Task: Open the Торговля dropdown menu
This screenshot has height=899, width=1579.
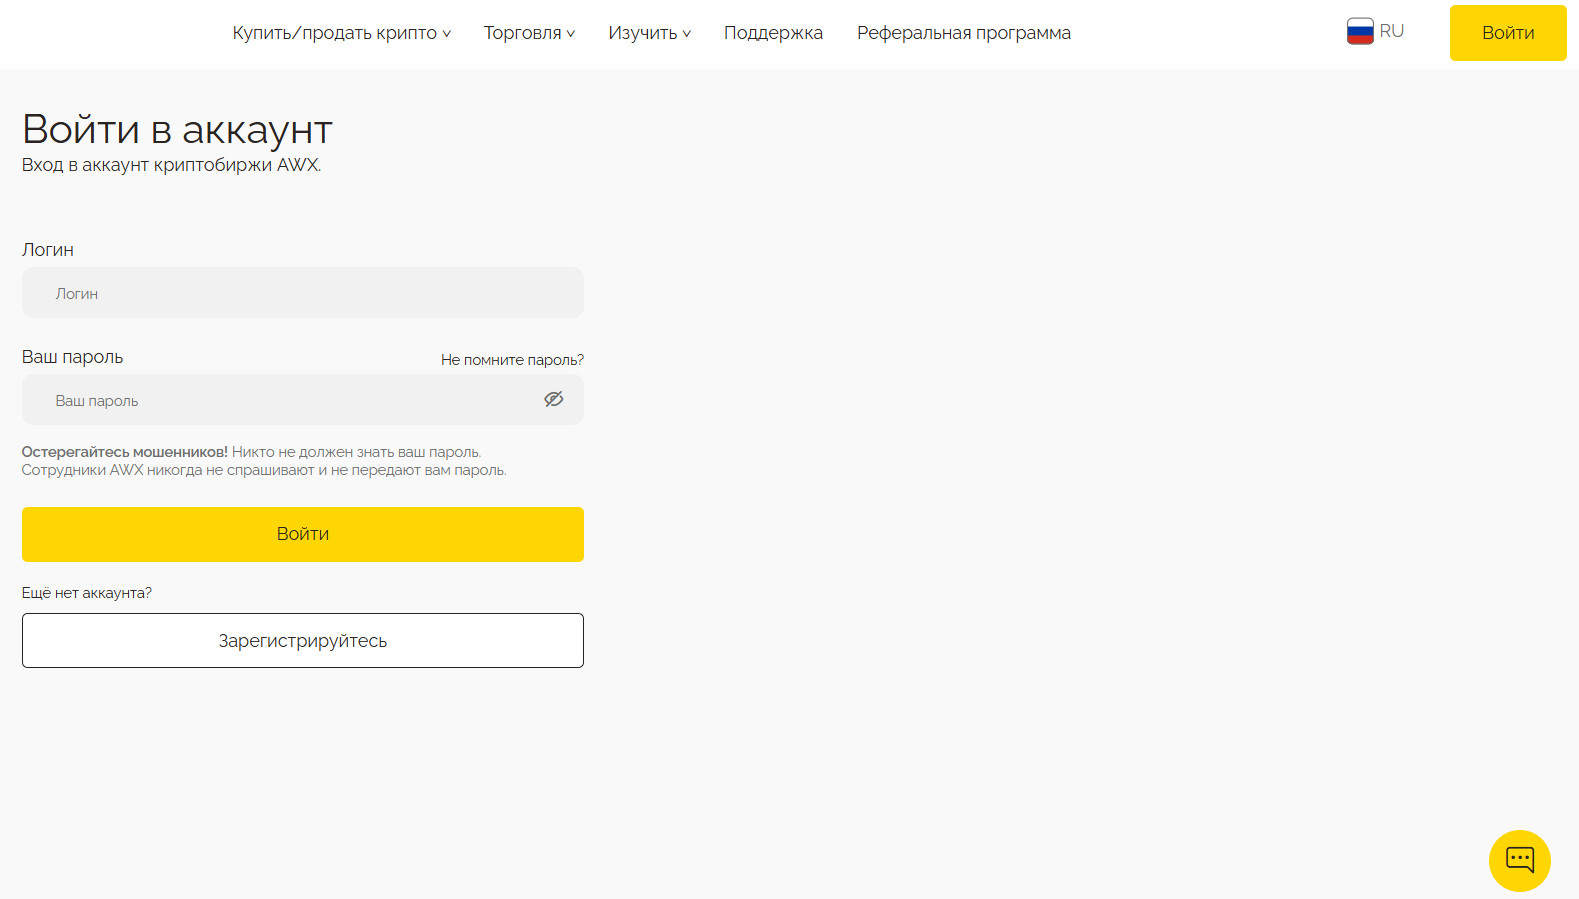Action: click(x=529, y=33)
